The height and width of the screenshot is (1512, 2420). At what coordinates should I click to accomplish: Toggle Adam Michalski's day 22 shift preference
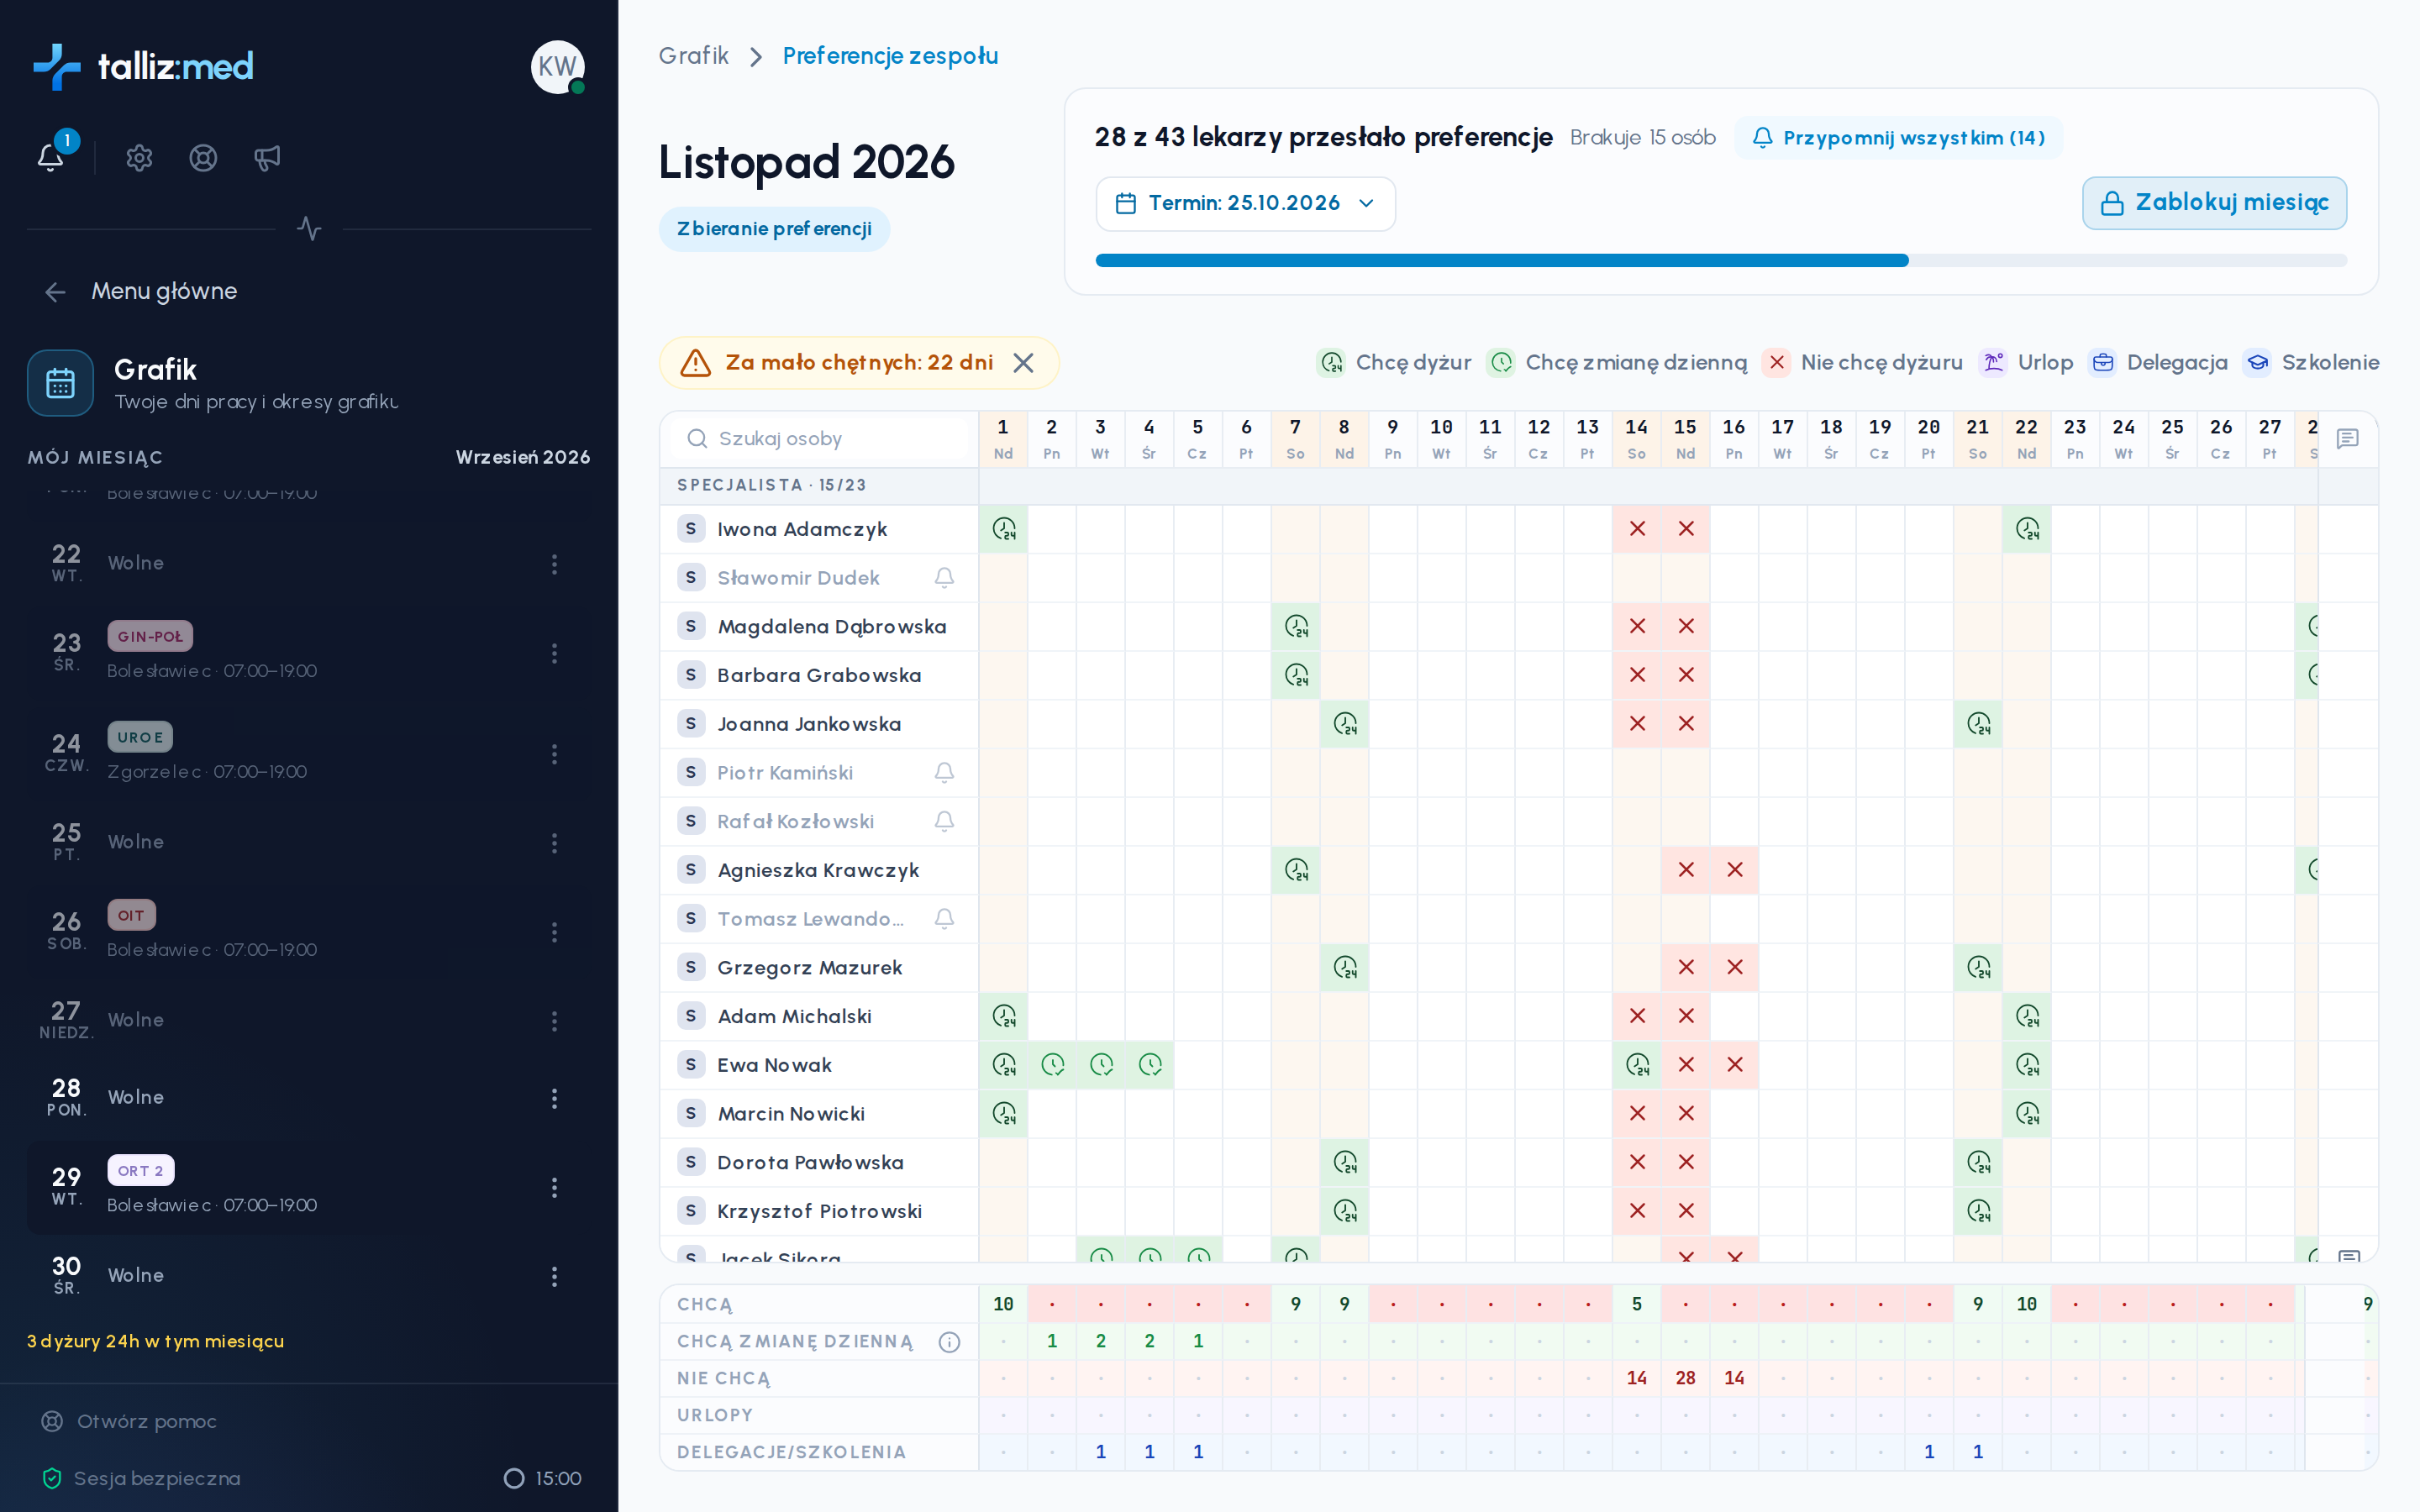pyautogui.click(x=2027, y=1016)
